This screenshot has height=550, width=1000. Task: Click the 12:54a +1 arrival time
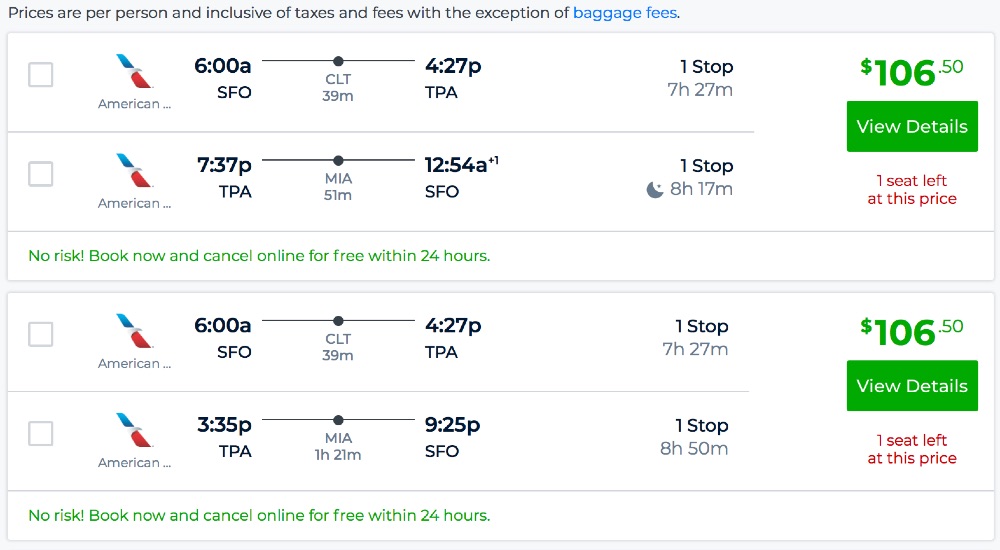(460, 166)
